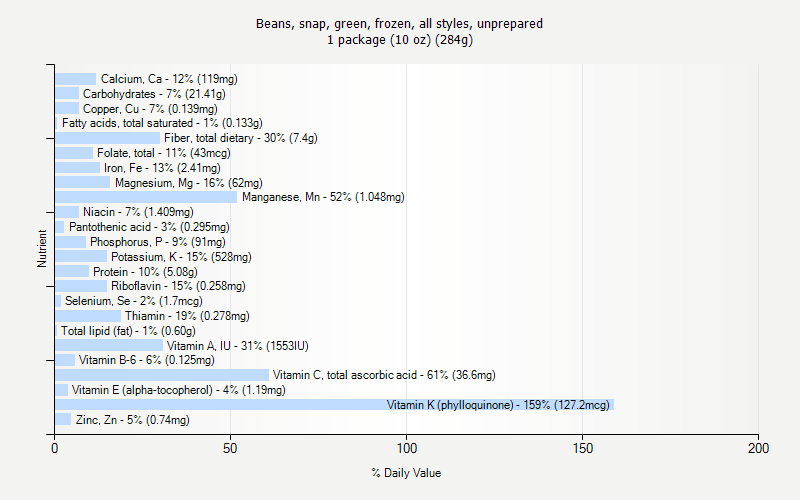This screenshot has height=500, width=800.
Task: Click the blue bar left of Manganese label
Action: coord(146,197)
